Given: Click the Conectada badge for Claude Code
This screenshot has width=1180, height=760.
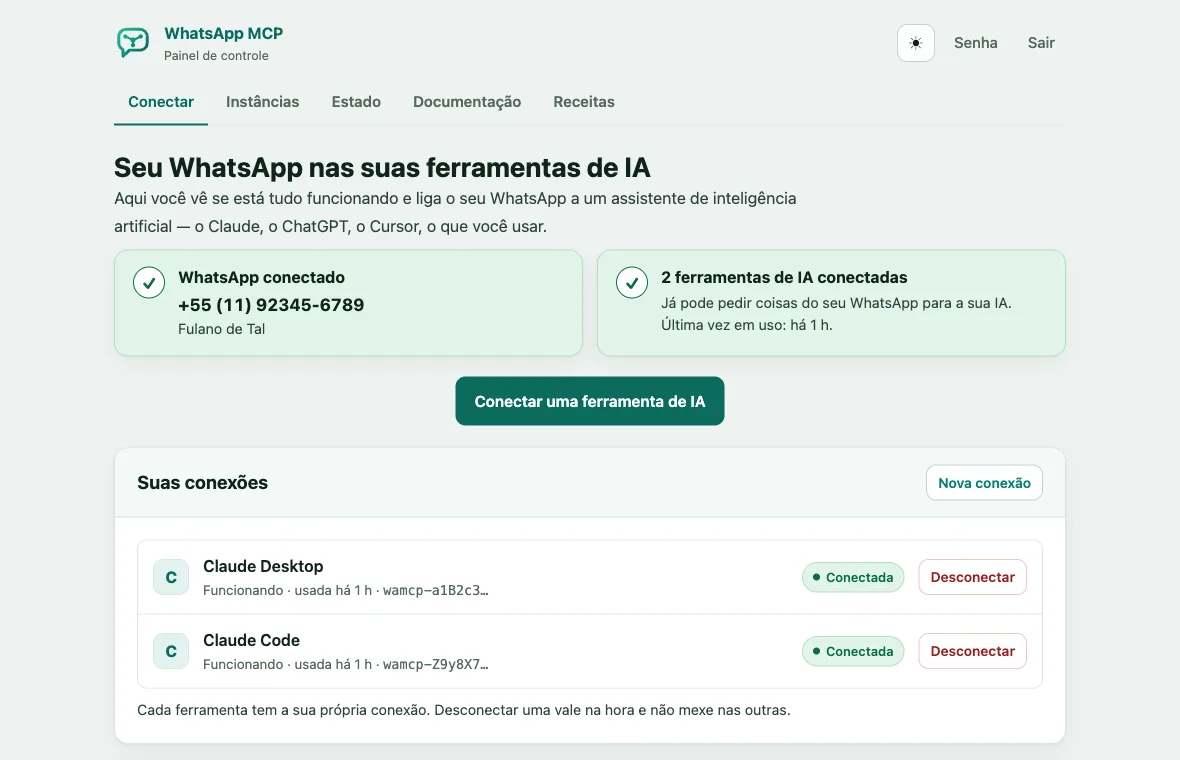Looking at the screenshot, I should pyautogui.click(x=853, y=651).
